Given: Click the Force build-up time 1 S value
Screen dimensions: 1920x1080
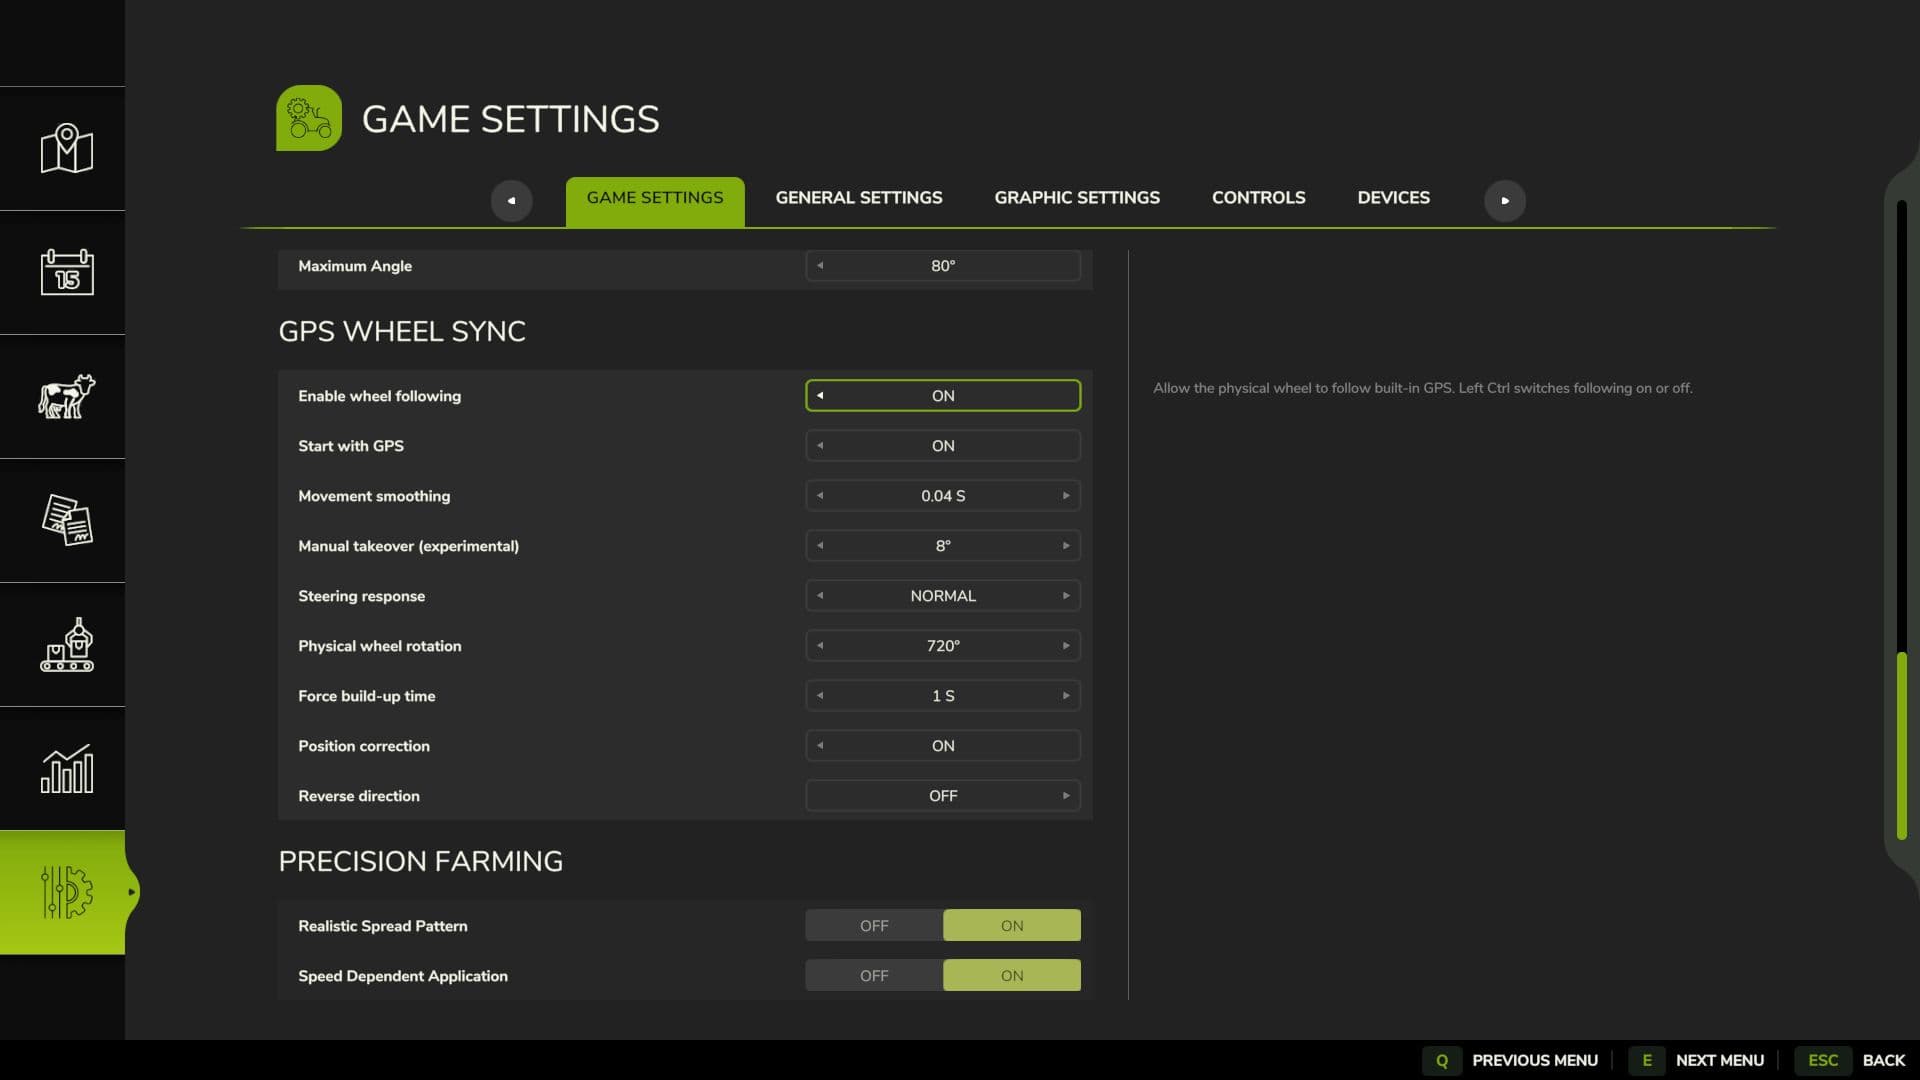Looking at the screenshot, I should tap(943, 695).
